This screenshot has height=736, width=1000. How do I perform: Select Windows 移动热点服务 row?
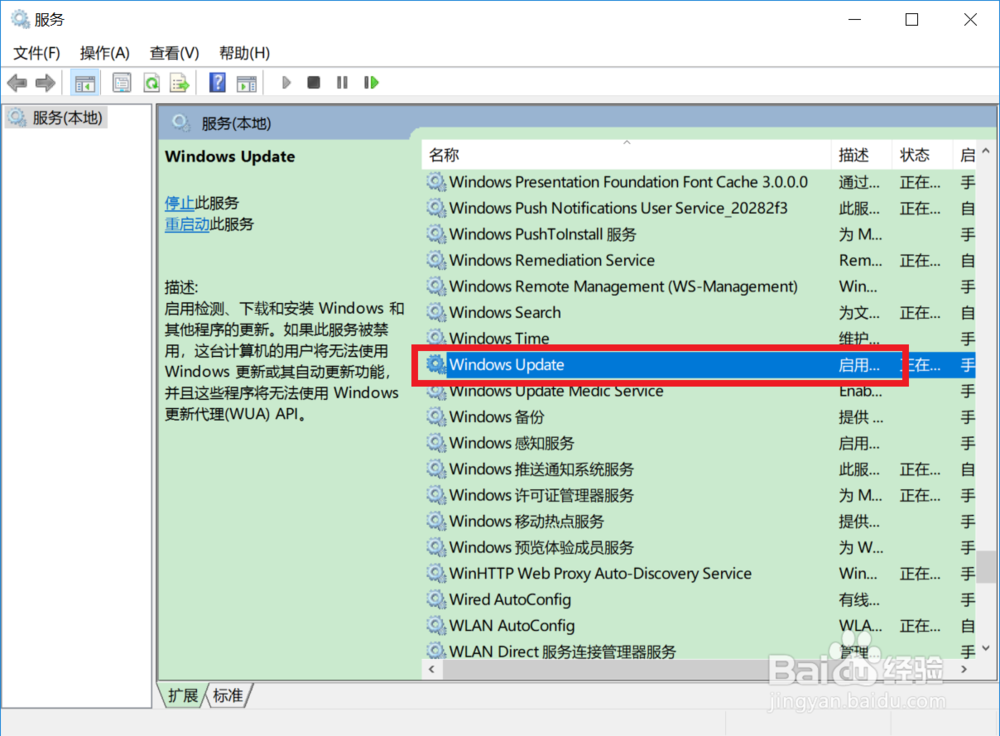click(x=699, y=522)
